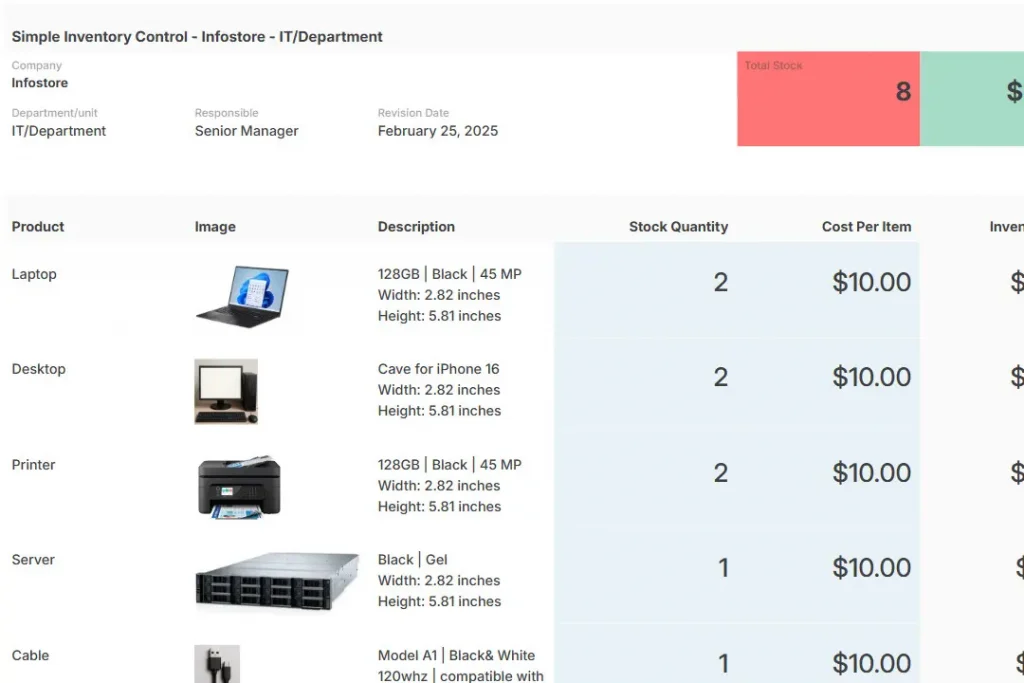Open the Cable product image
1024x683 pixels.
(x=217, y=664)
